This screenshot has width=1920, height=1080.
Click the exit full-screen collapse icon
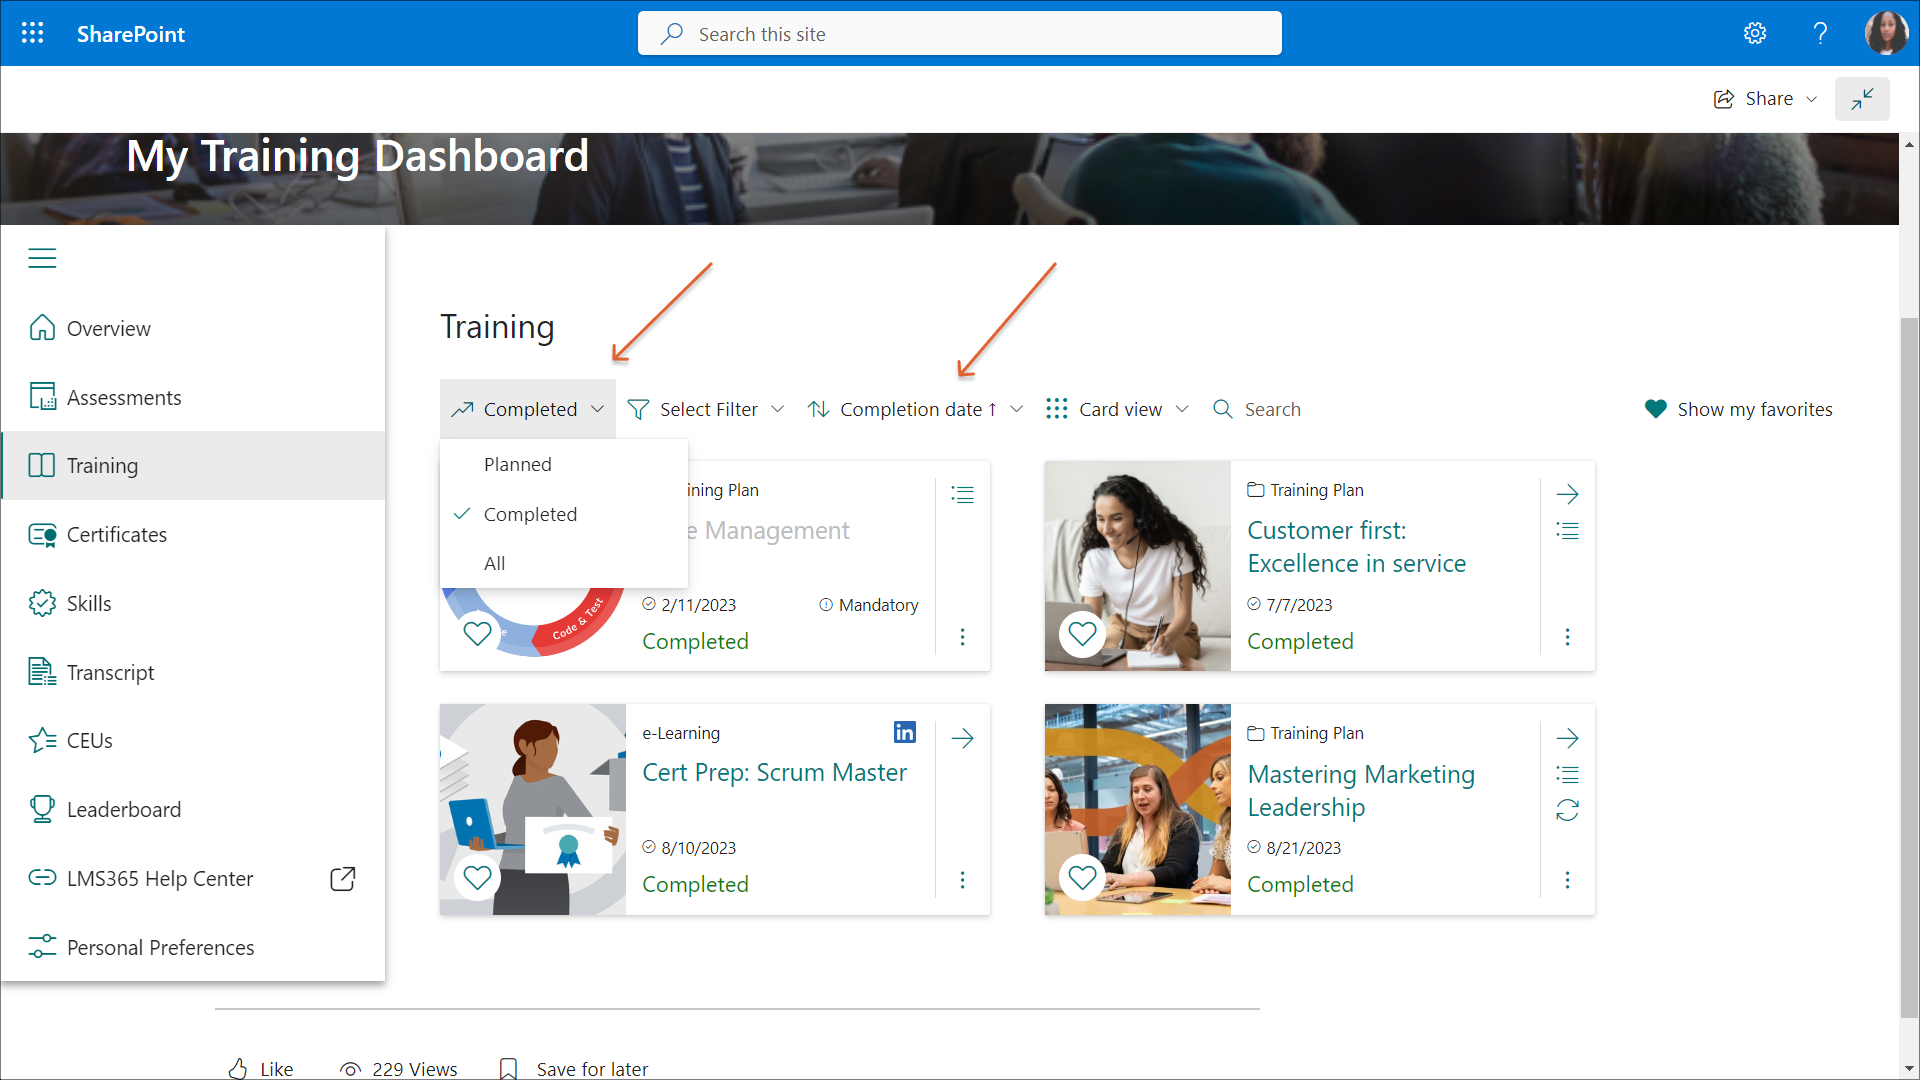[1861, 99]
